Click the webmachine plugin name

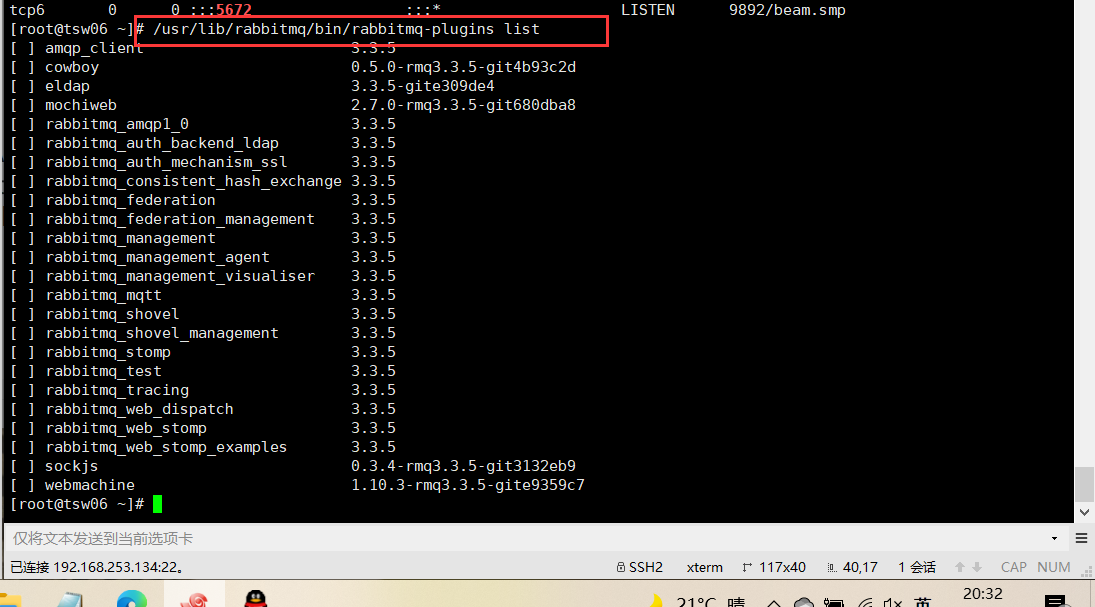[x=90, y=485]
